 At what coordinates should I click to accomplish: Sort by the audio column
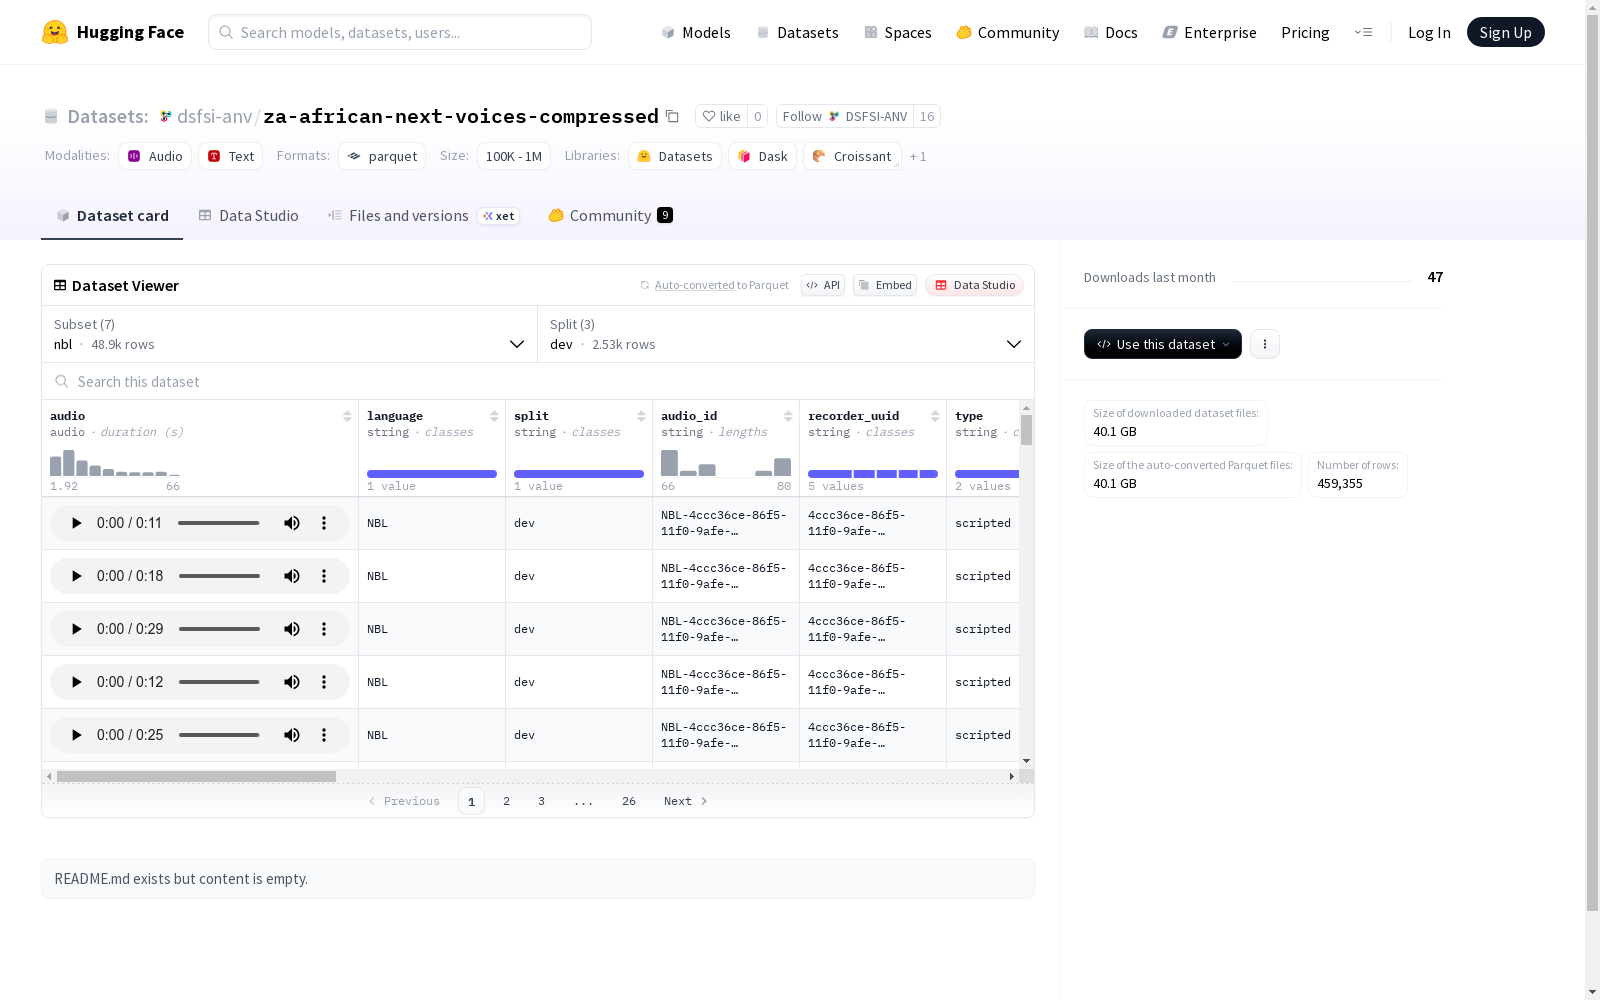point(347,416)
